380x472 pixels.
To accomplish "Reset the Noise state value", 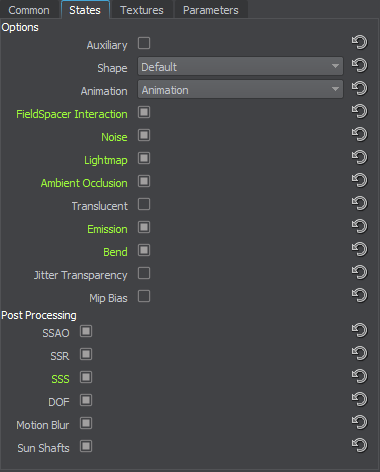I will tap(359, 134).
